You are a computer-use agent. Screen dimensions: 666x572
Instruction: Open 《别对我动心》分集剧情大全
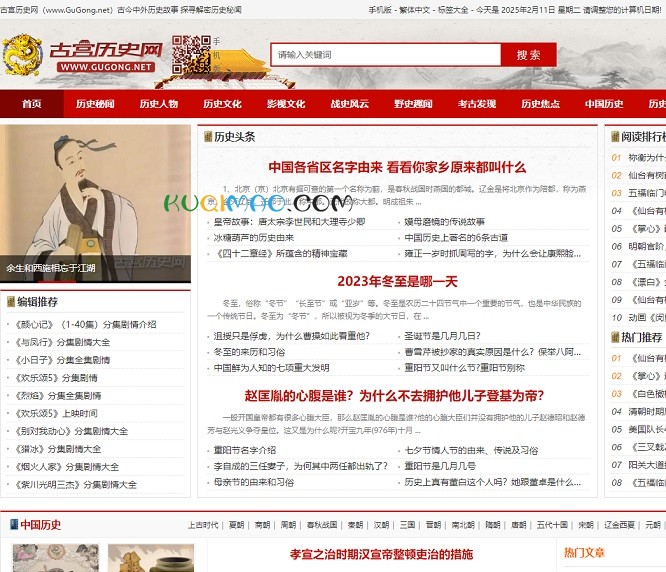pyautogui.click(x=71, y=431)
